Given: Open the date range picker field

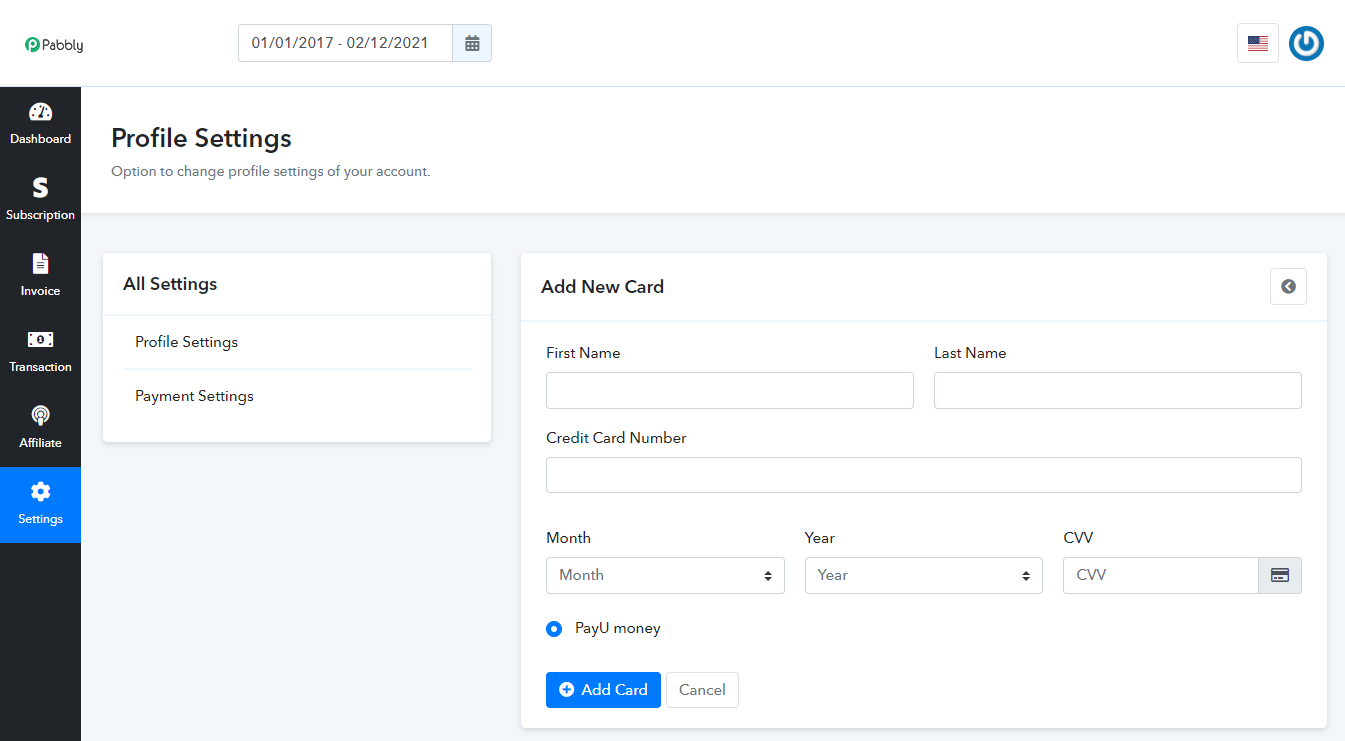Looking at the screenshot, I should [345, 43].
